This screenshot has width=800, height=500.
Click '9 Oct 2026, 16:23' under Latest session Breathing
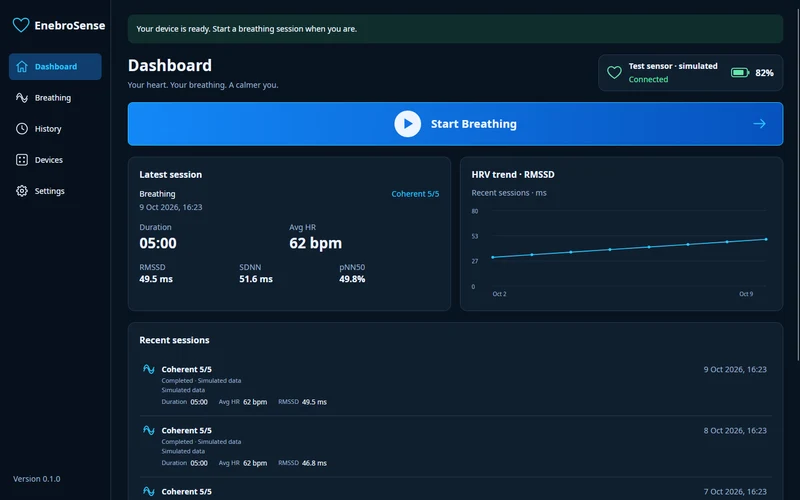(170, 207)
